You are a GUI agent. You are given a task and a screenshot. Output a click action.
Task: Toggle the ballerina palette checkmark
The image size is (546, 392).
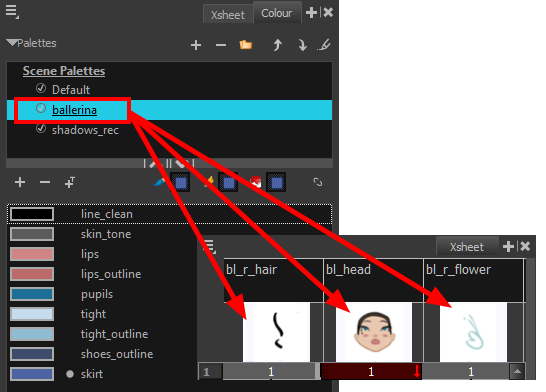tap(41, 109)
